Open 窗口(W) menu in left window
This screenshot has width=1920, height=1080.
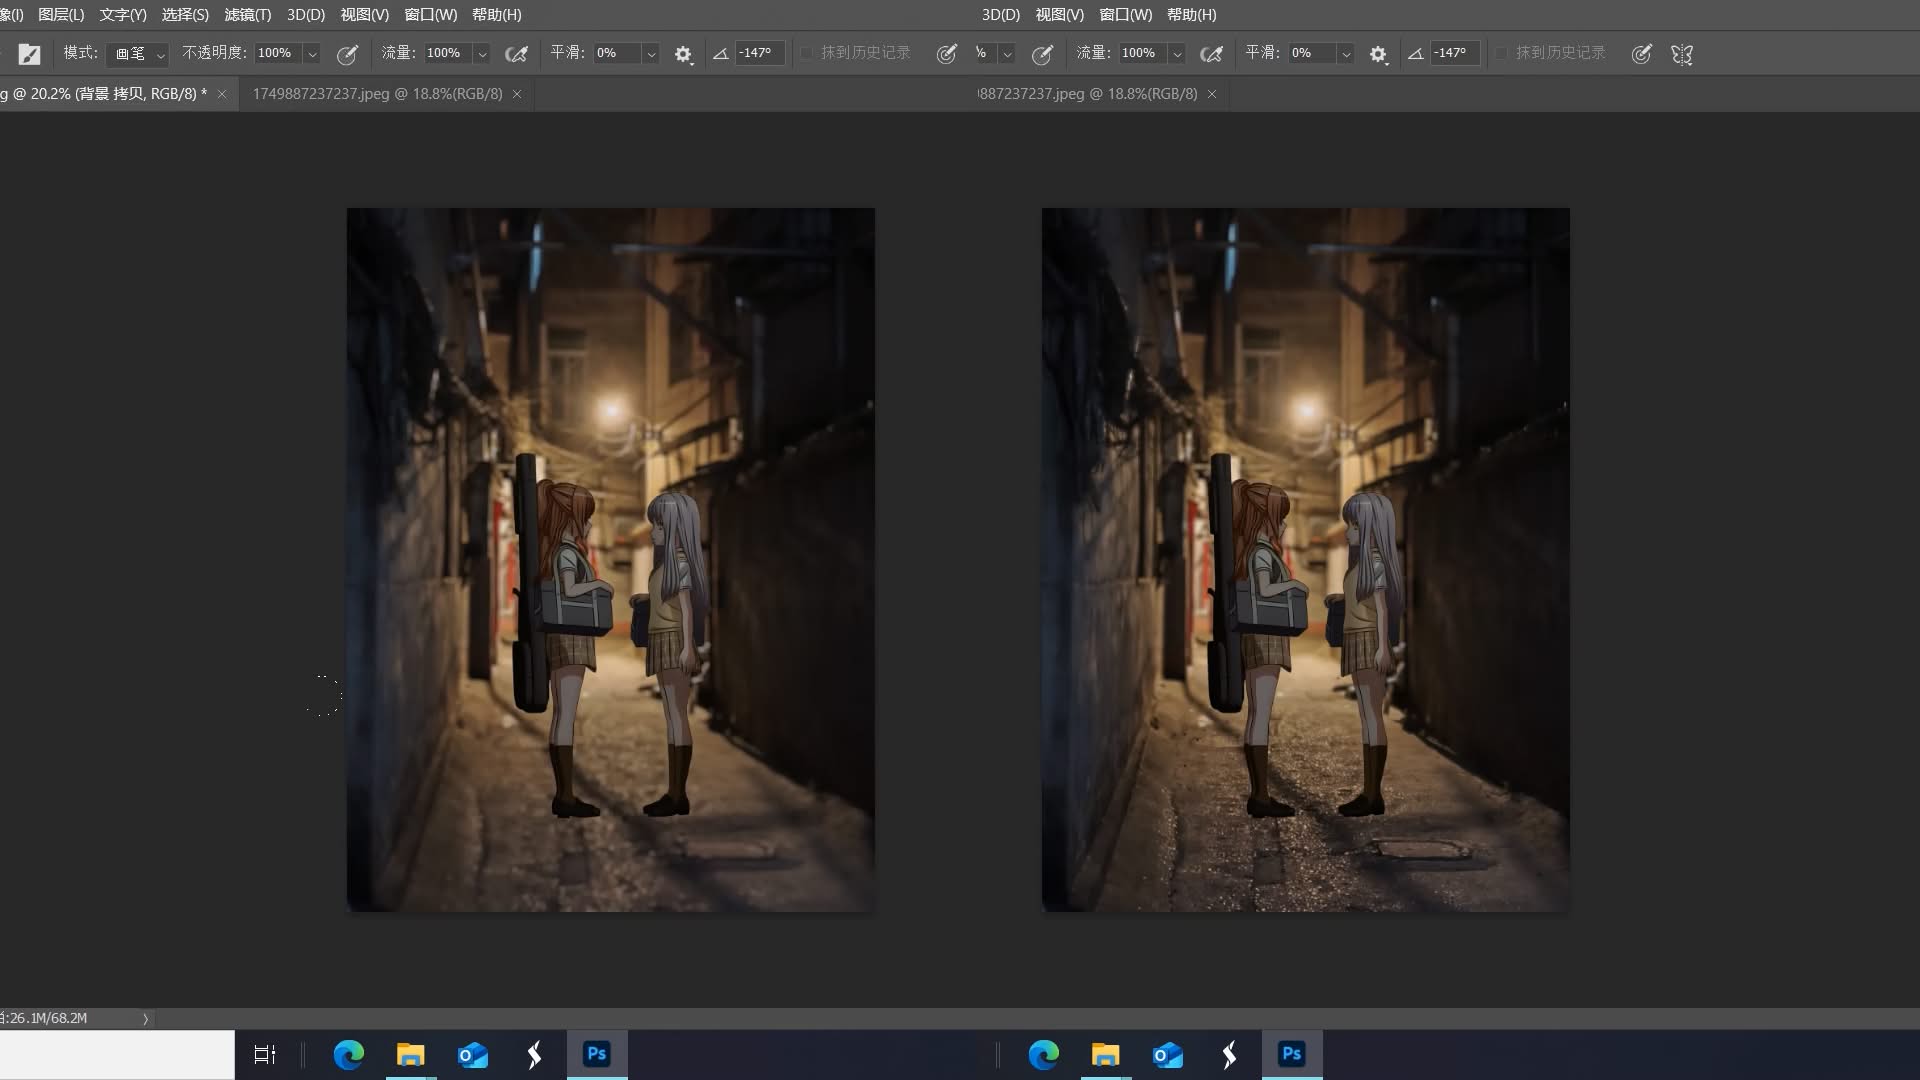[430, 15]
